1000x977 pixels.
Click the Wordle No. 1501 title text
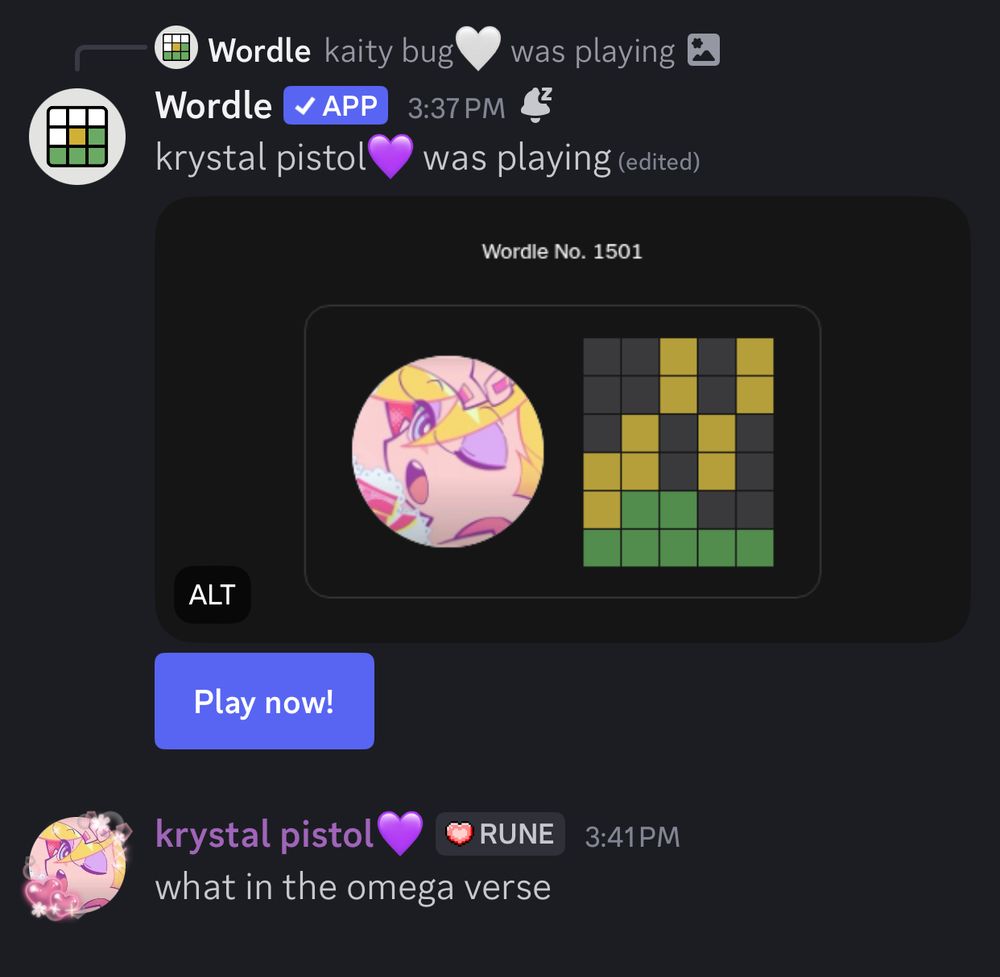tap(562, 251)
